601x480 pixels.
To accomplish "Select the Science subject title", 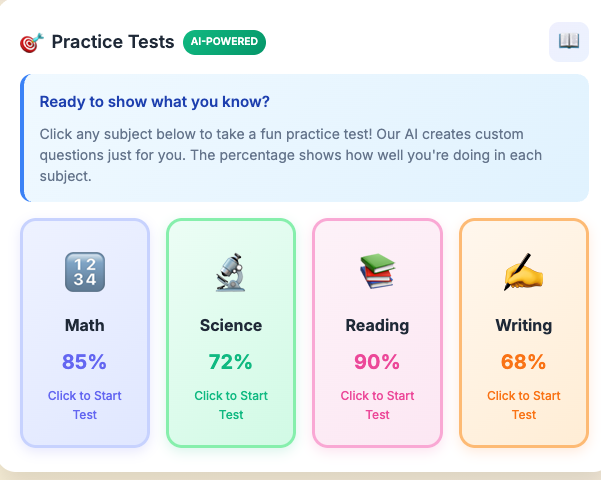I will [x=231, y=325].
